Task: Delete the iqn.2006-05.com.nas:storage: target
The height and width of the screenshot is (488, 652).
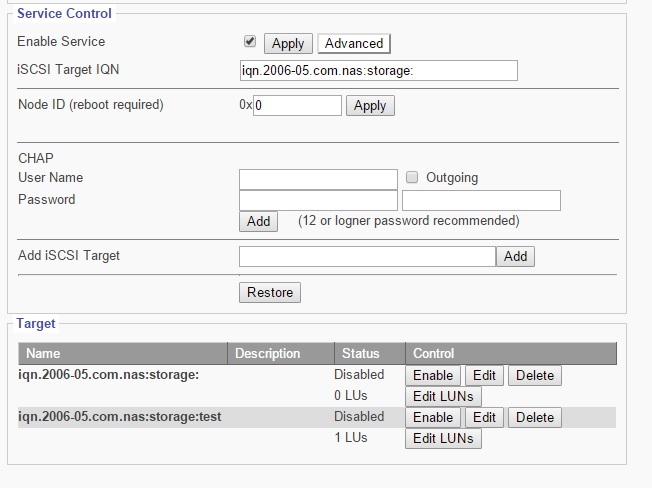Action: [x=535, y=375]
